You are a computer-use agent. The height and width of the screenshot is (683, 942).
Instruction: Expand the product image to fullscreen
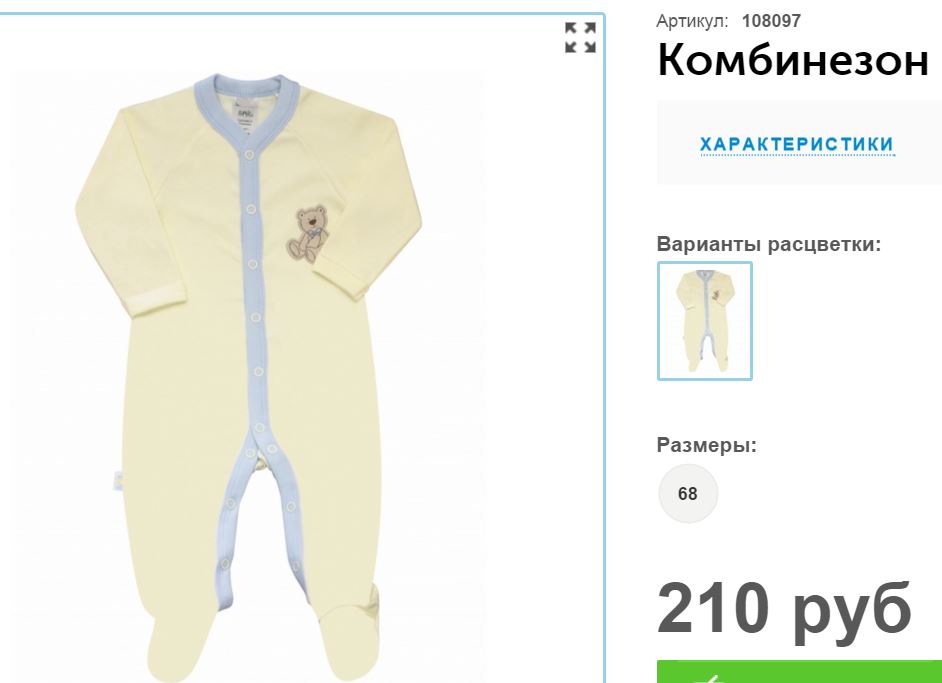coord(580,37)
